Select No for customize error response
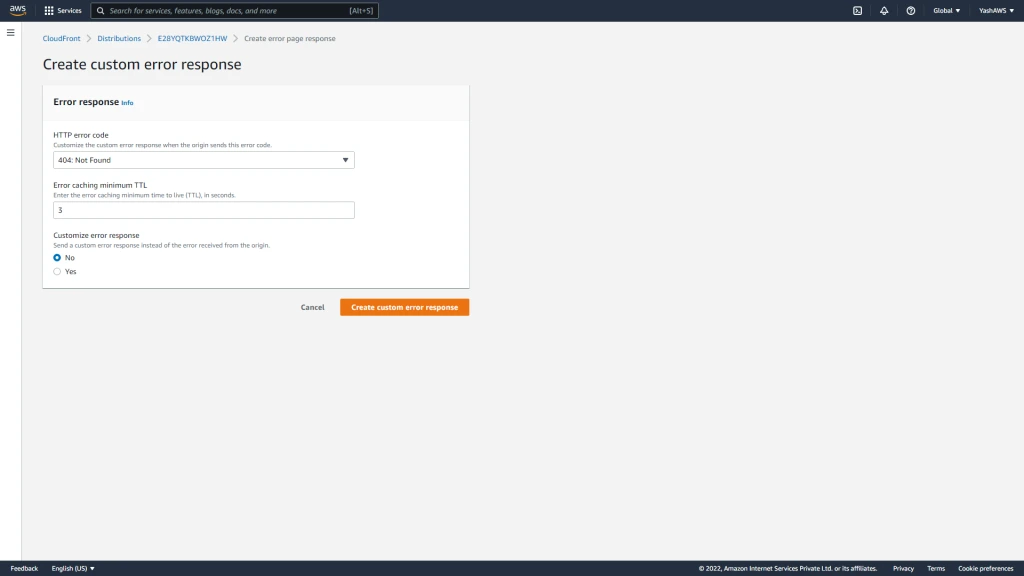This screenshot has width=1024, height=576. pyautogui.click(x=57, y=258)
